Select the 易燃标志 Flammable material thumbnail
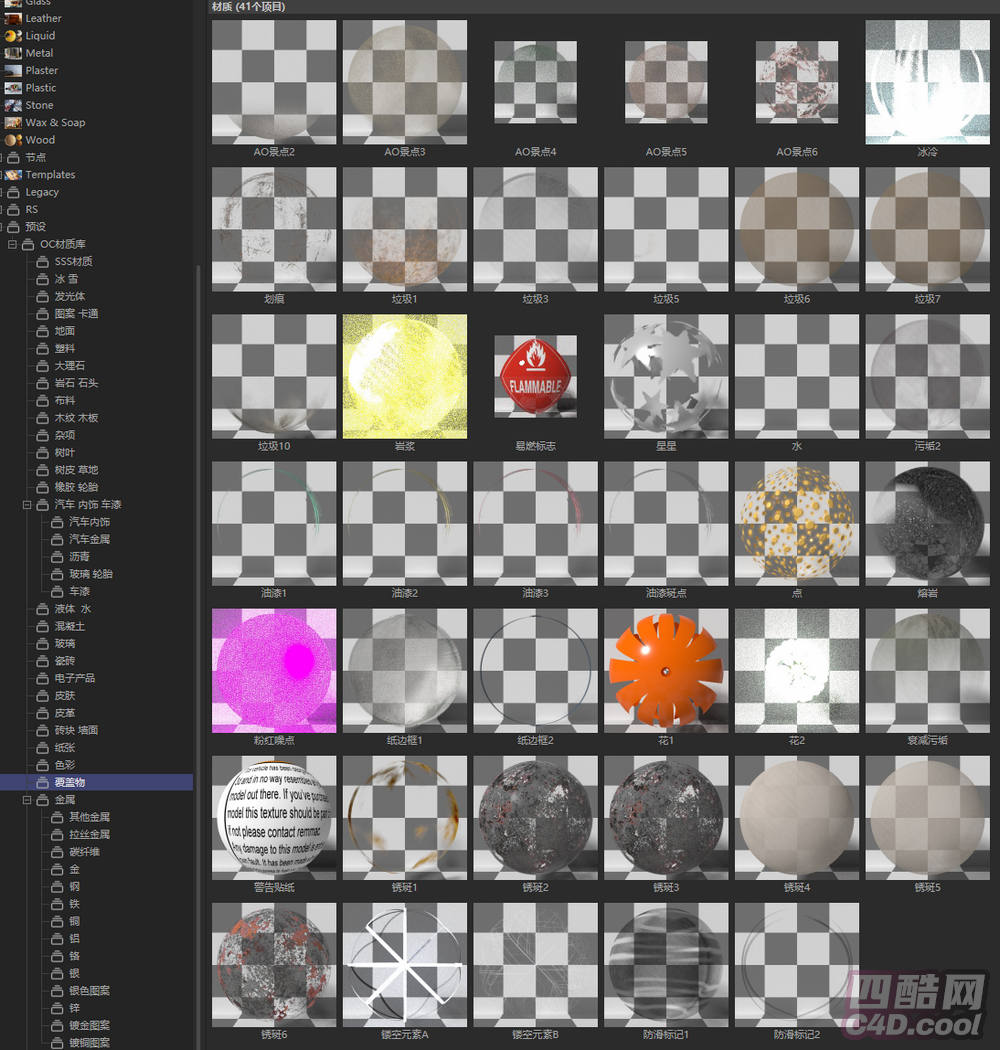 click(535, 376)
